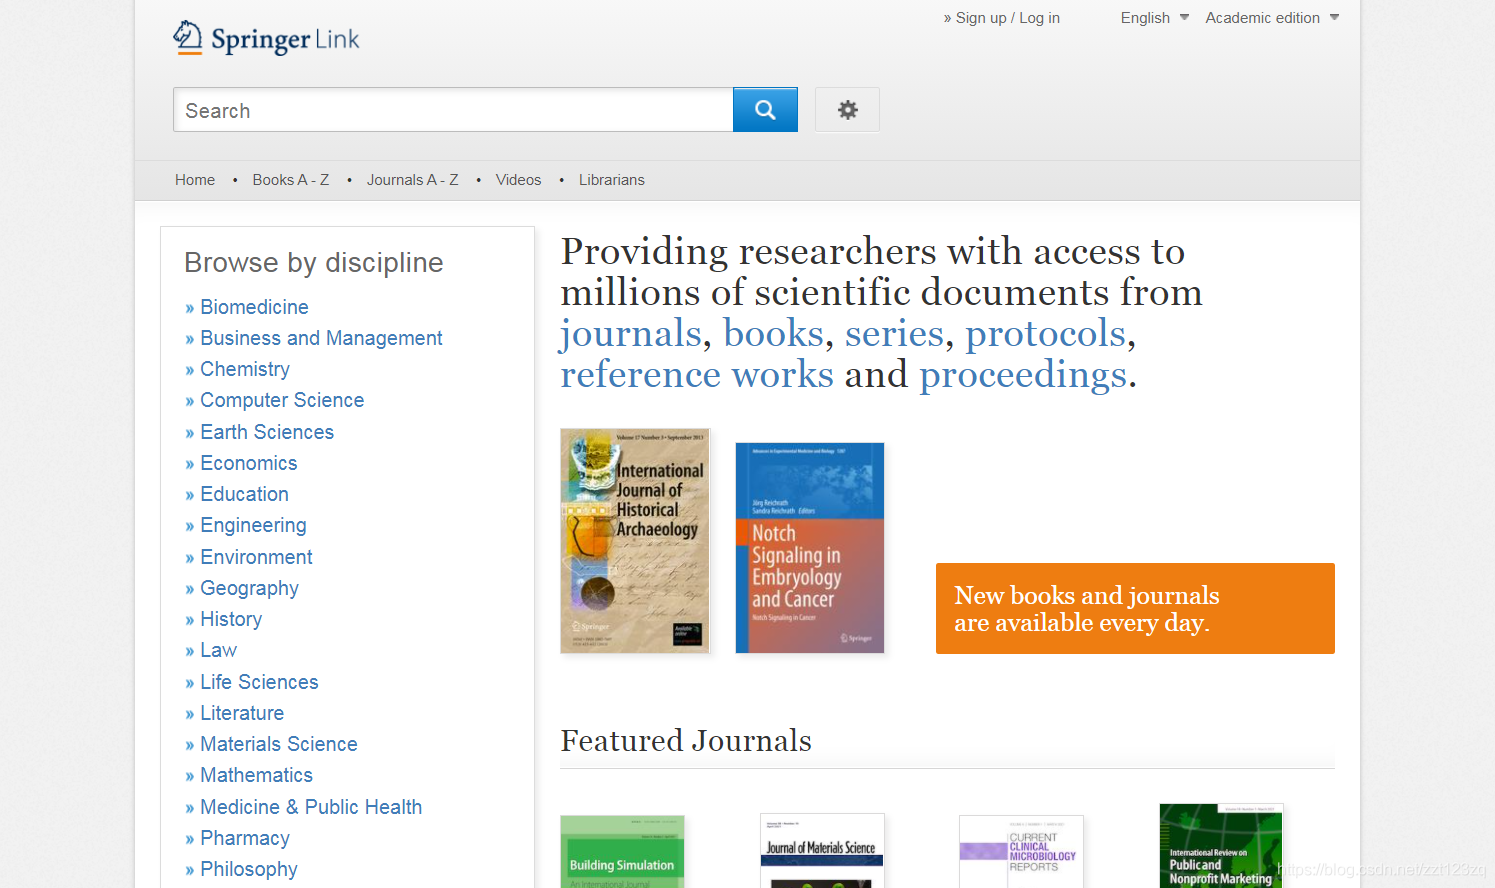Screen dimensions: 1495x888
Task: Browse the Education discipline
Action: (x=244, y=494)
